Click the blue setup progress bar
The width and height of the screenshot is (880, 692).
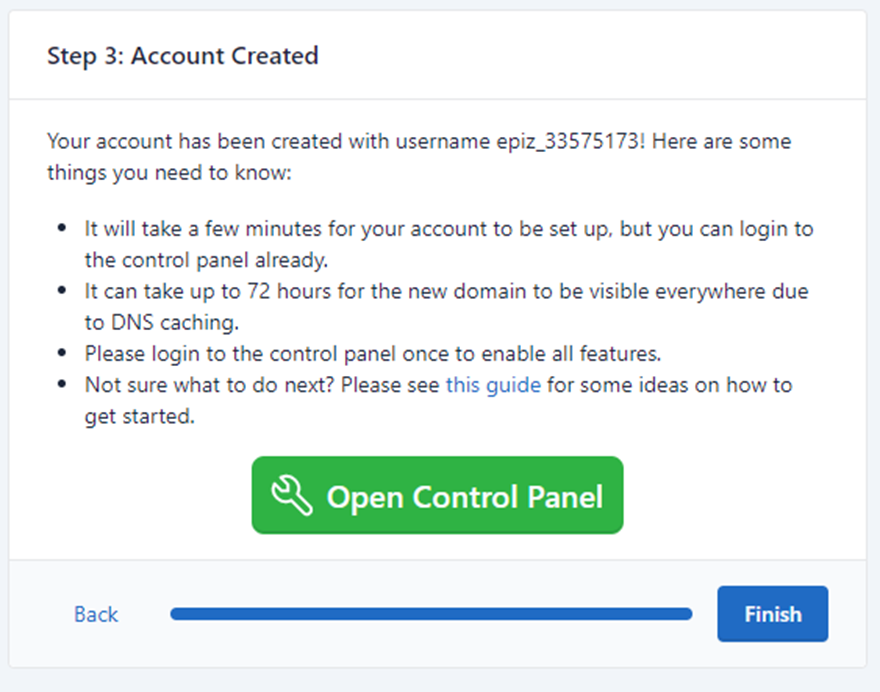431,614
